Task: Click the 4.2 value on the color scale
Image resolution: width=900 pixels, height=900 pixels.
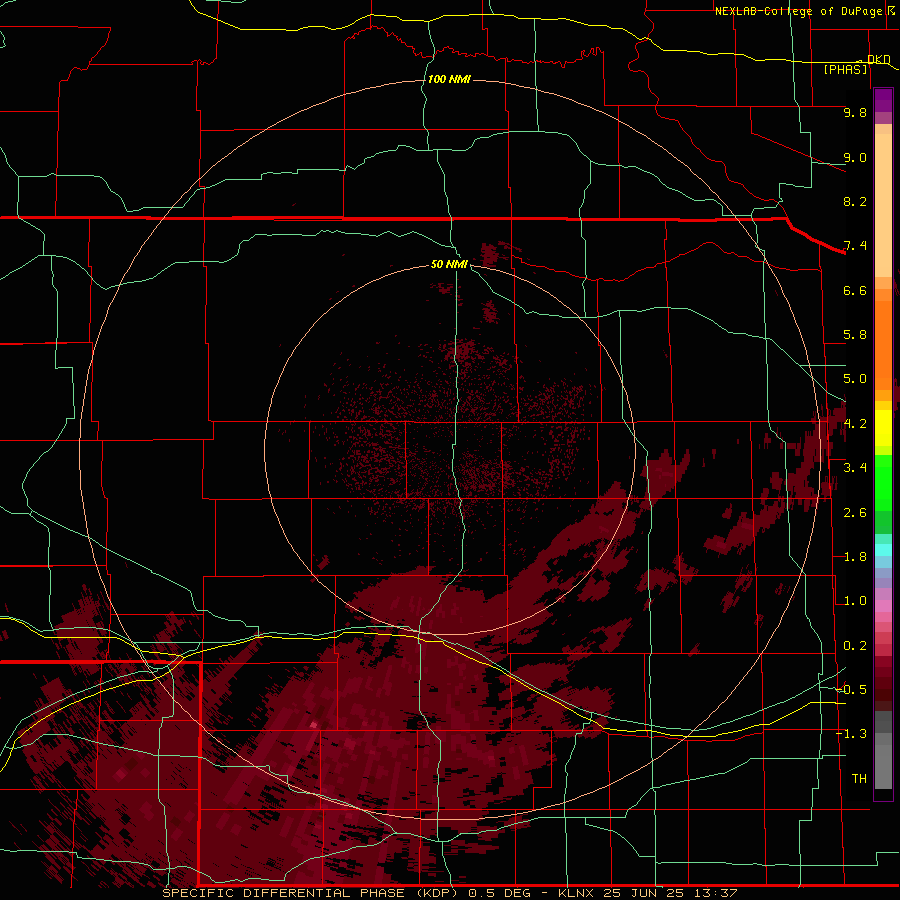Action: (x=855, y=424)
